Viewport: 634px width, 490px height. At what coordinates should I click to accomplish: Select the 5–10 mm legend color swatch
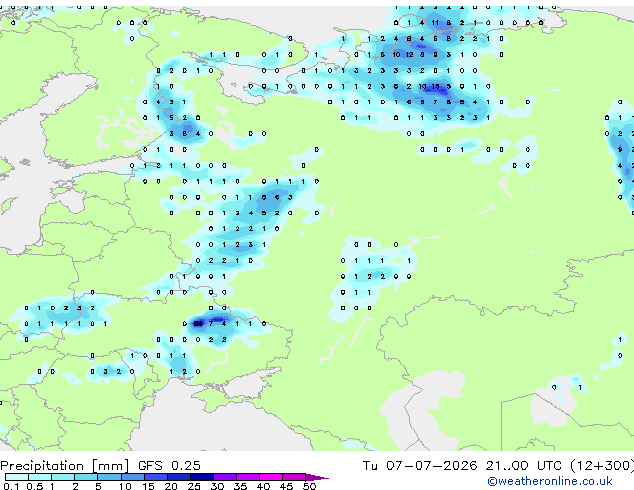pyautogui.click(x=109, y=477)
